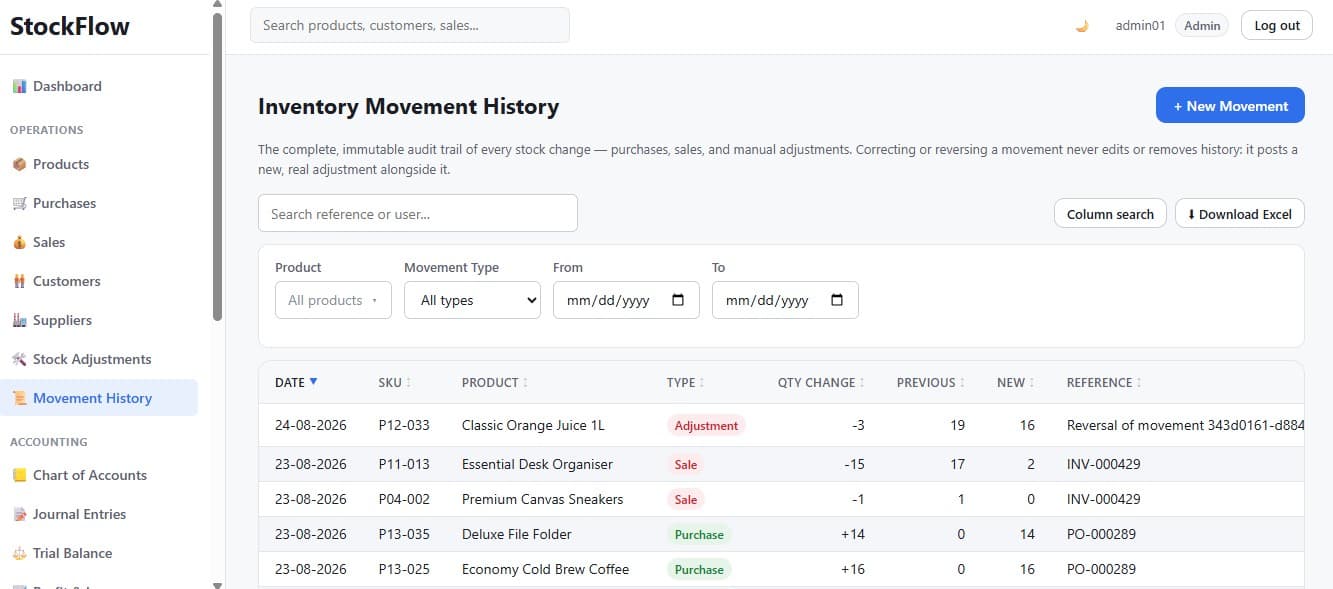Screen dimensions: 1333x589
Task: Sort by the QTY CHANGE column header
Action: pyautogui.click(x=821, y=382)
